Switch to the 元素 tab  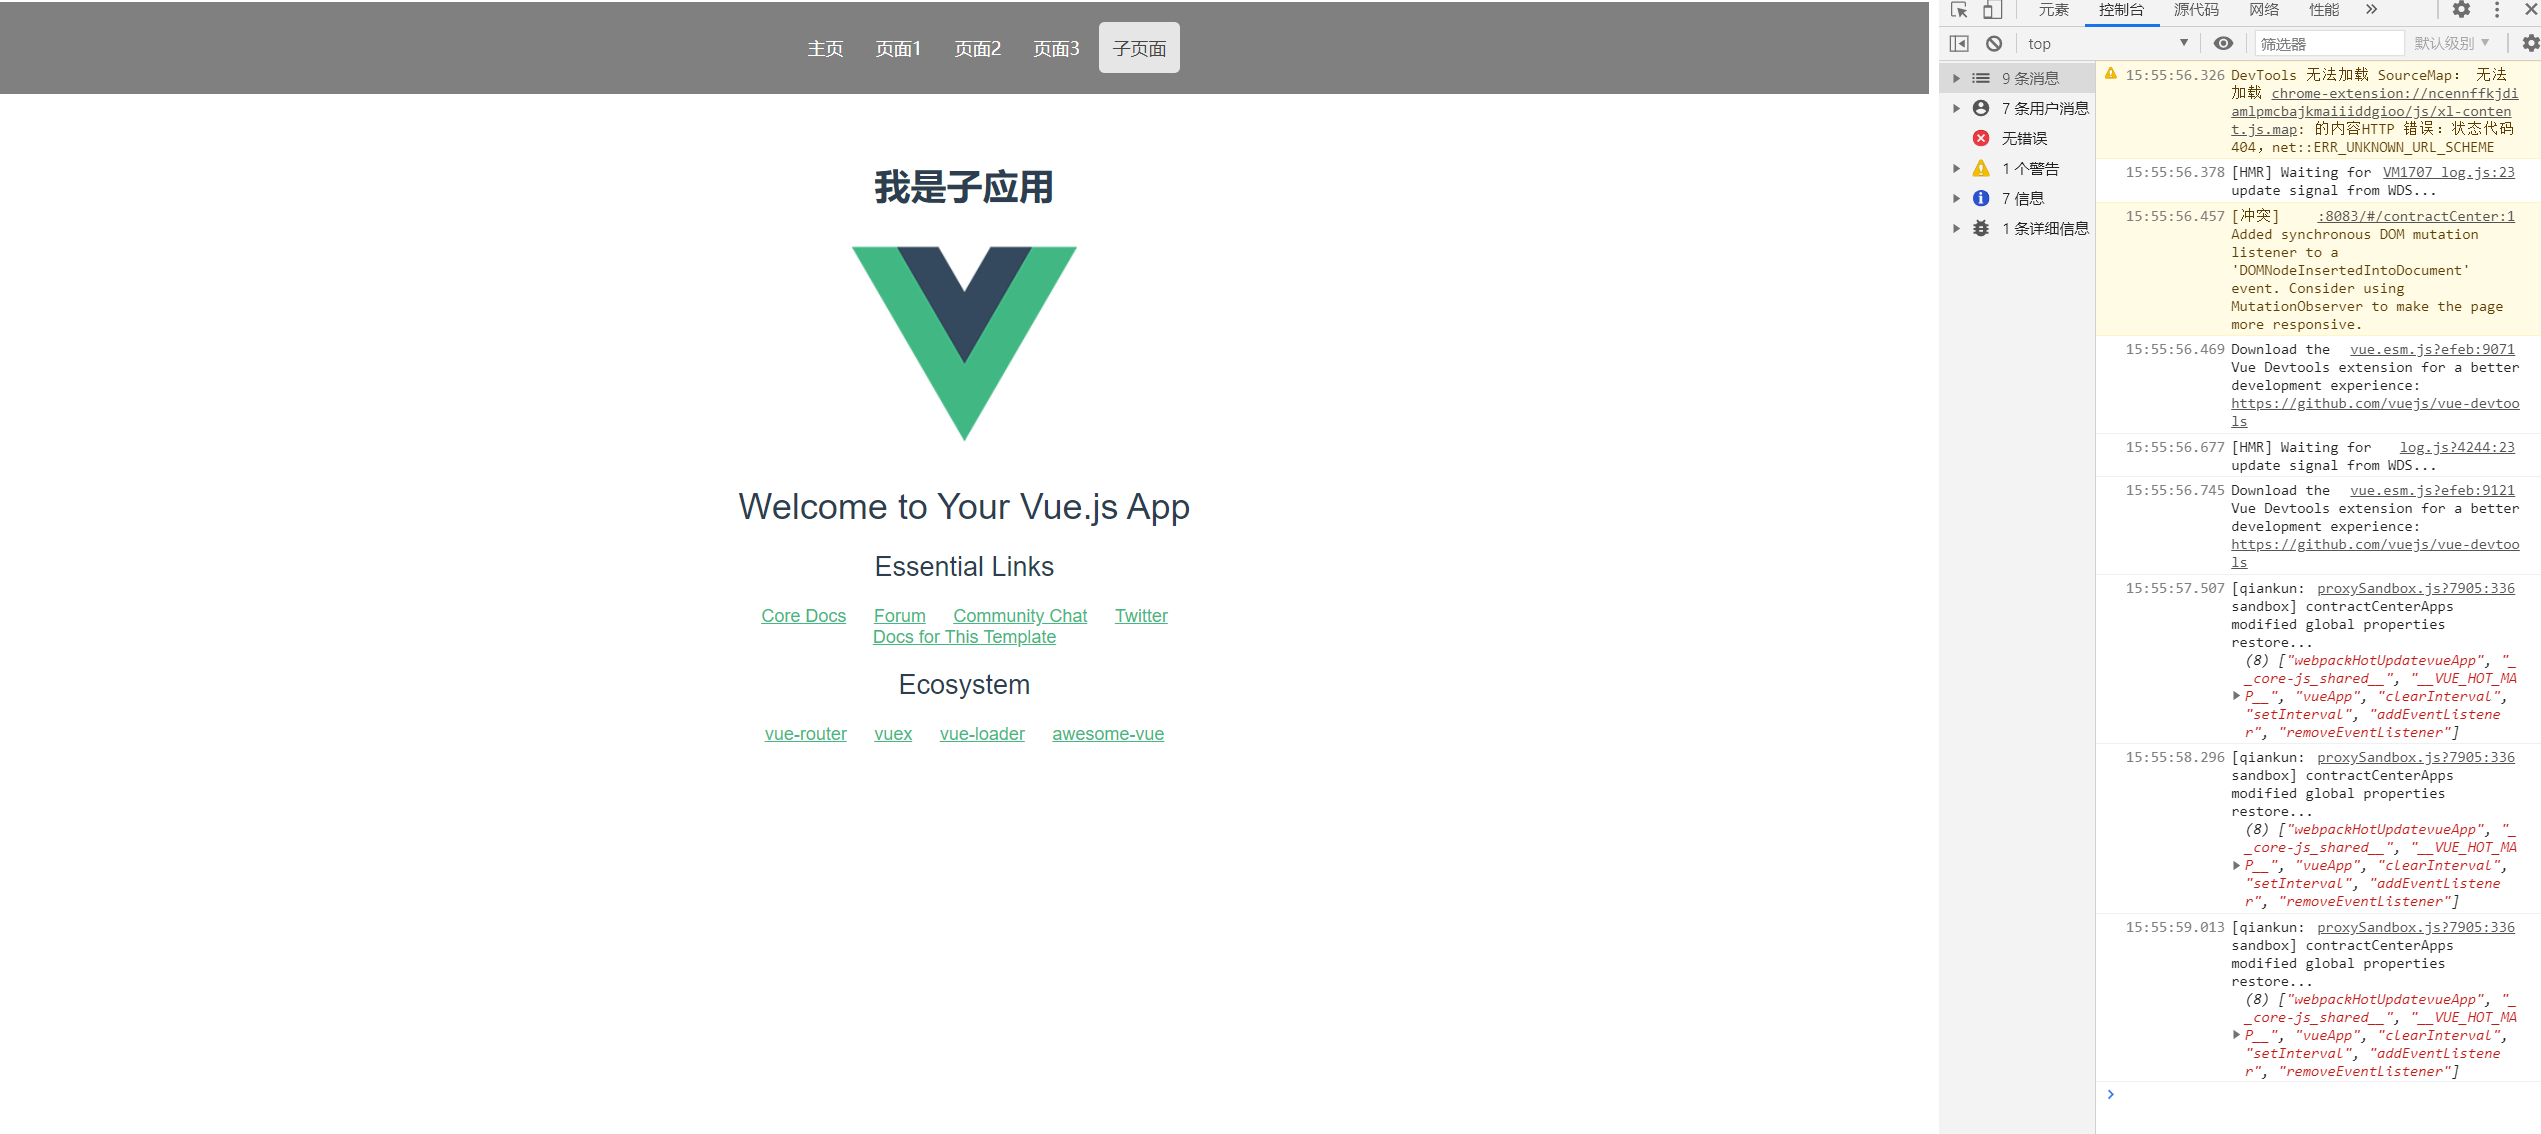[2053, 10]
